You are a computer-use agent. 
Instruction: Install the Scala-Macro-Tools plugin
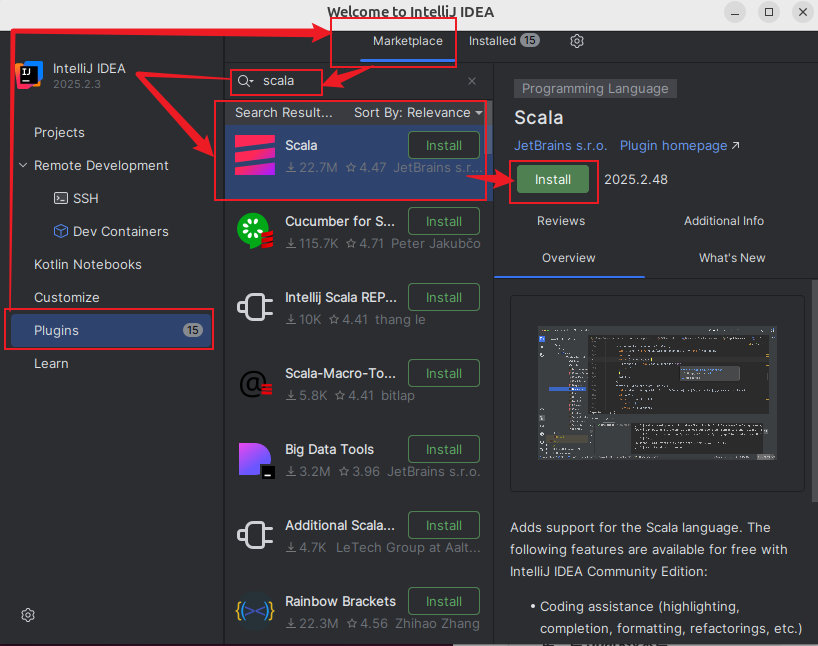[x=443, y=374]
